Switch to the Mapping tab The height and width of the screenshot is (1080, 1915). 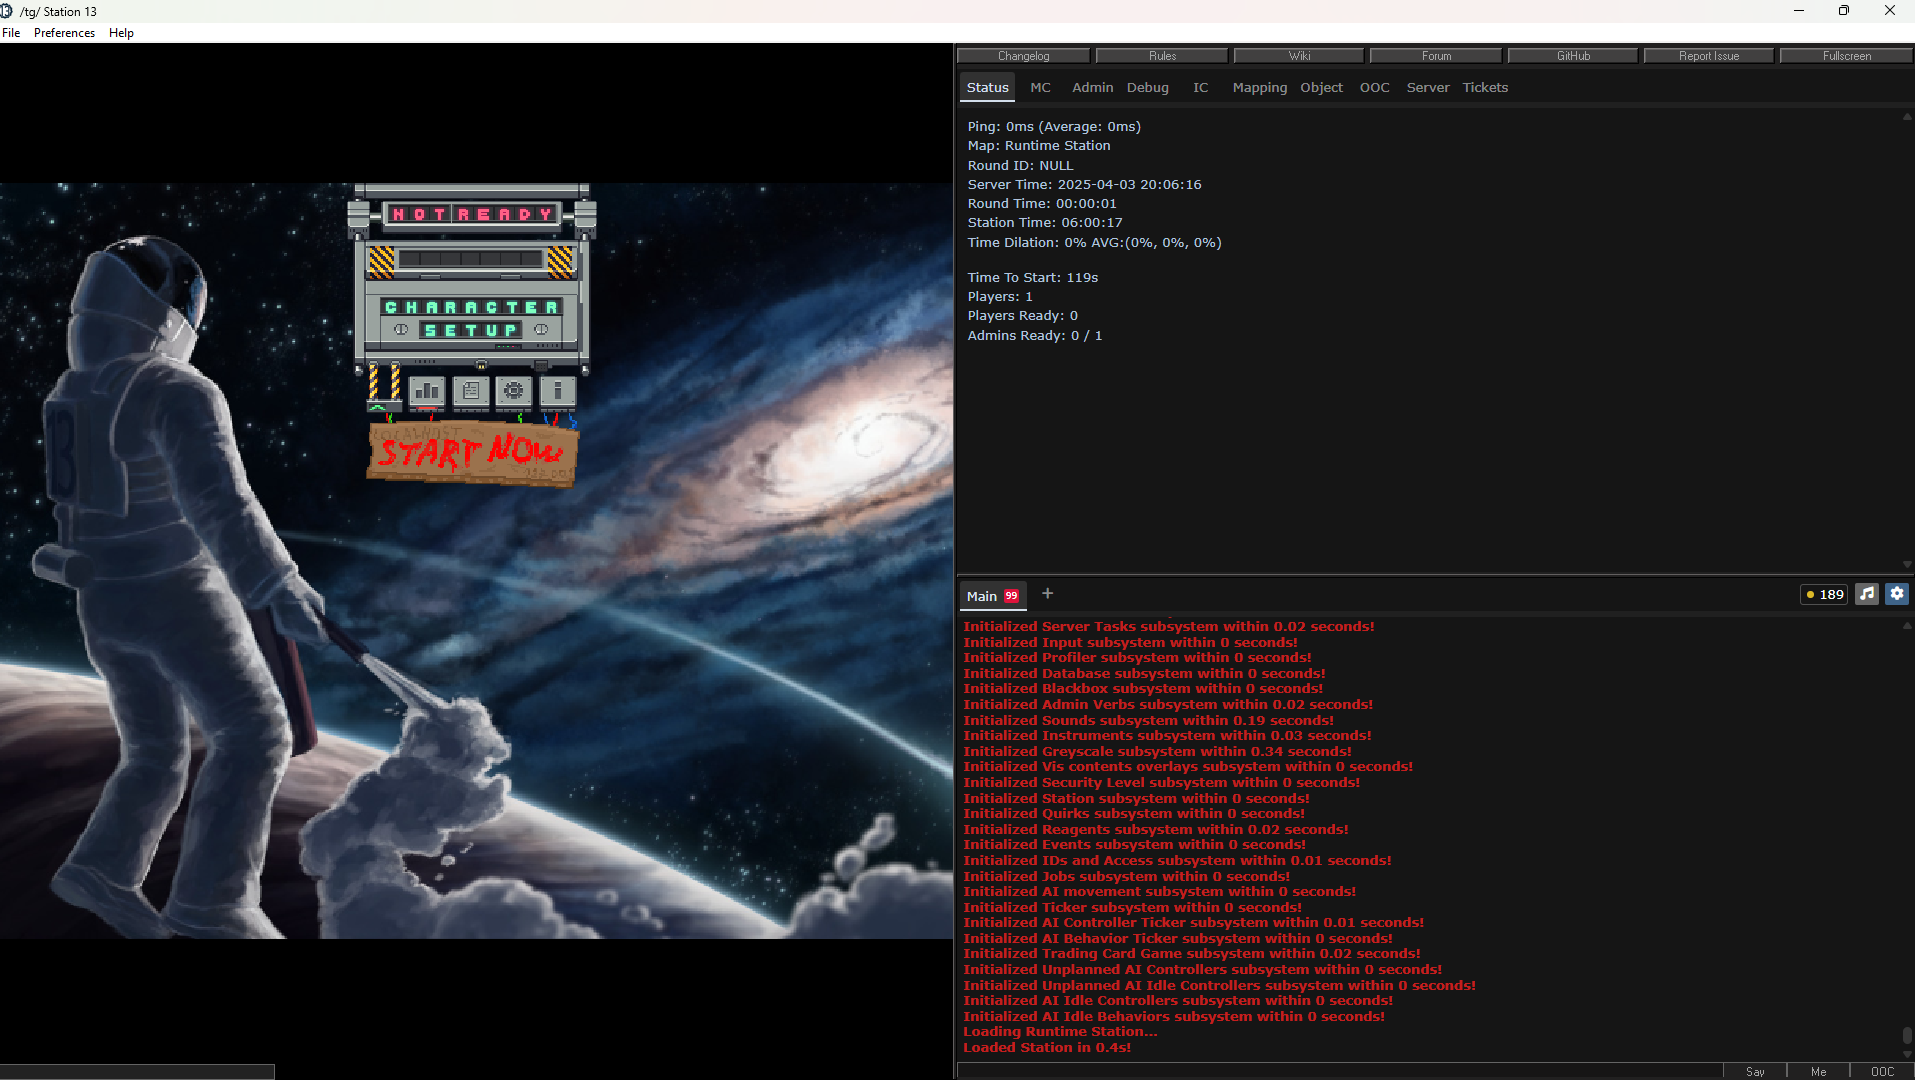pyautogui.click(x=1259, y=87)
